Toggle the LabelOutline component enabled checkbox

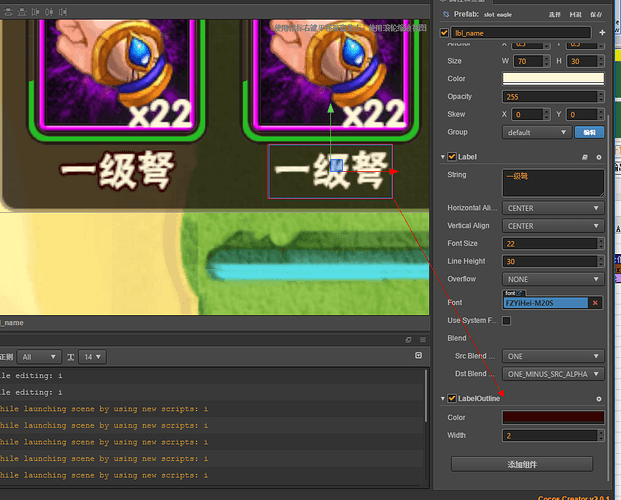coord(452,399)
